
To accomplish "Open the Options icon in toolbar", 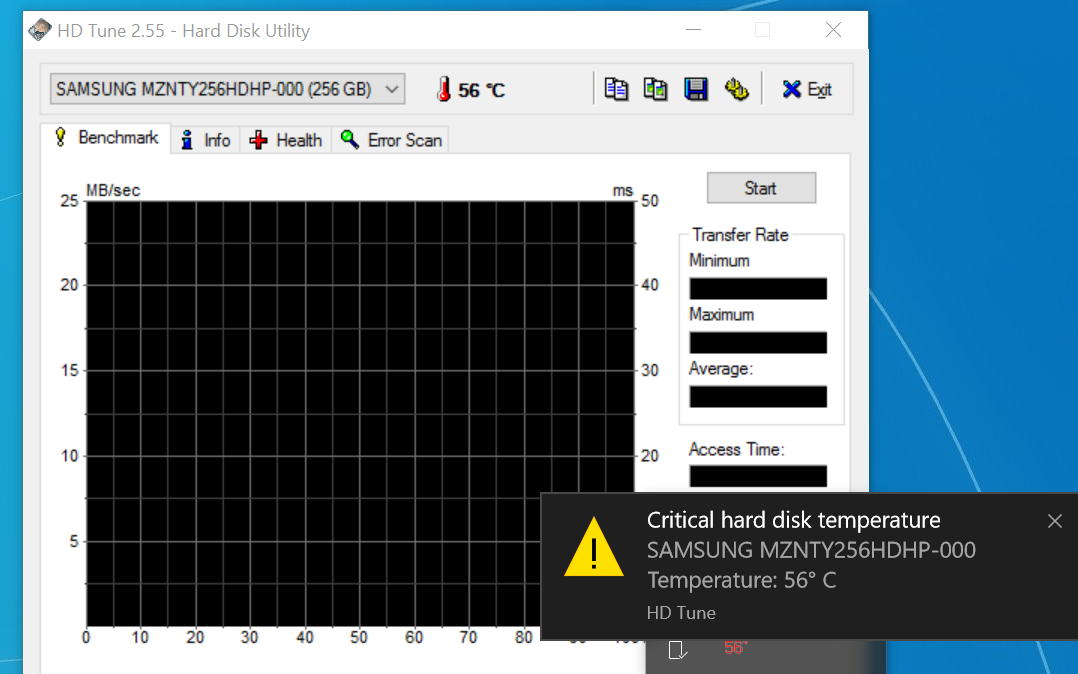I will (736, 89).
